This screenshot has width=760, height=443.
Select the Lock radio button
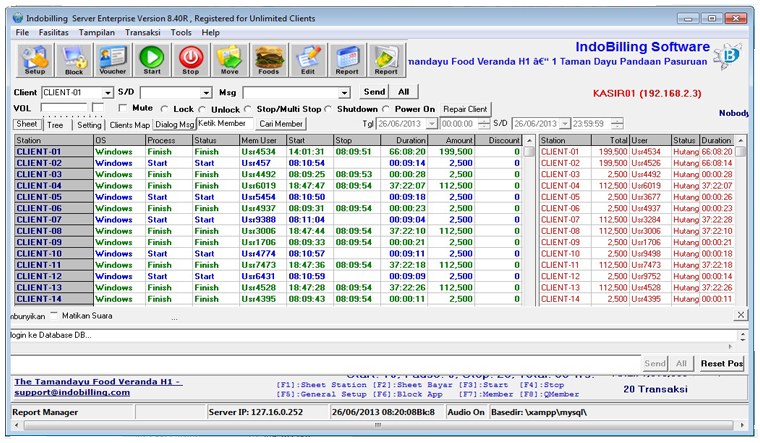164,109
